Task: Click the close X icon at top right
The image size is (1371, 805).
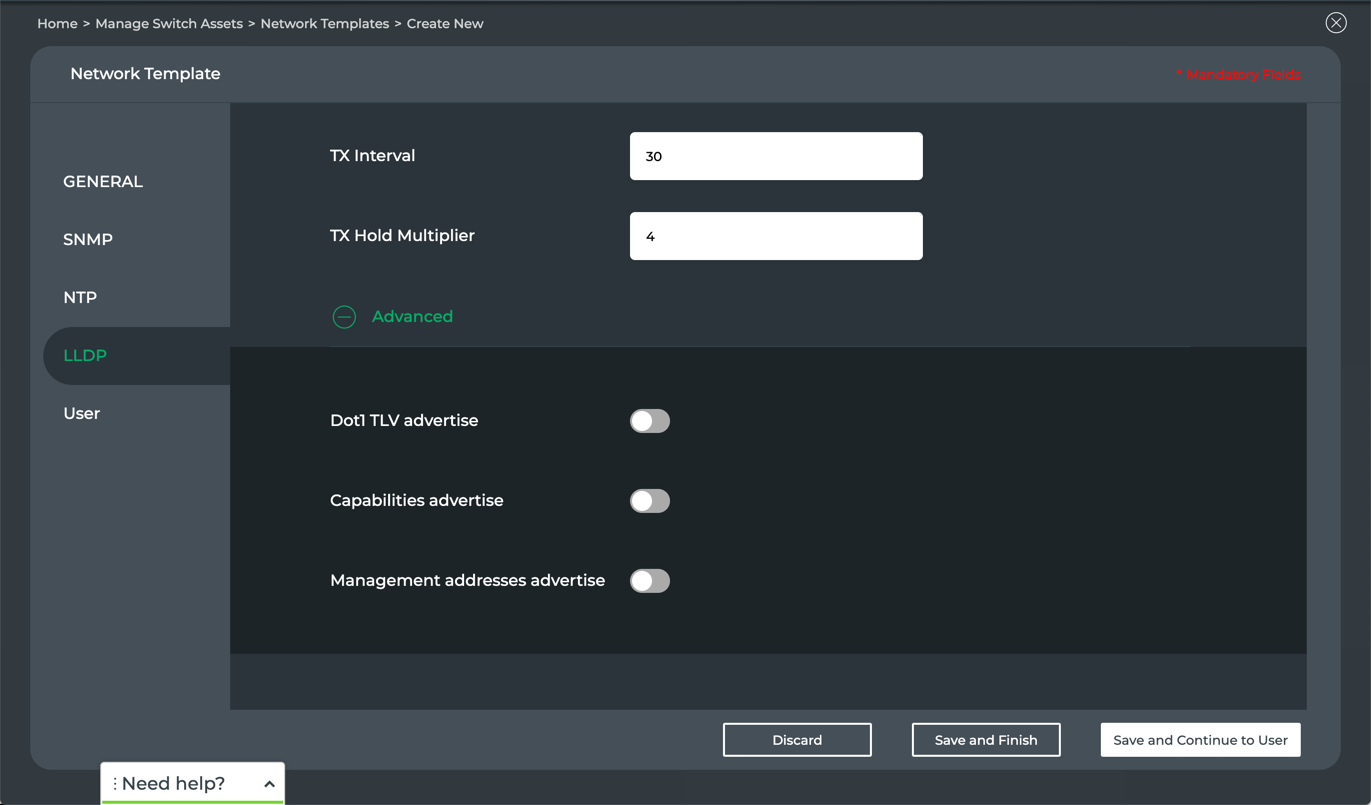Action: [1336, 23]
